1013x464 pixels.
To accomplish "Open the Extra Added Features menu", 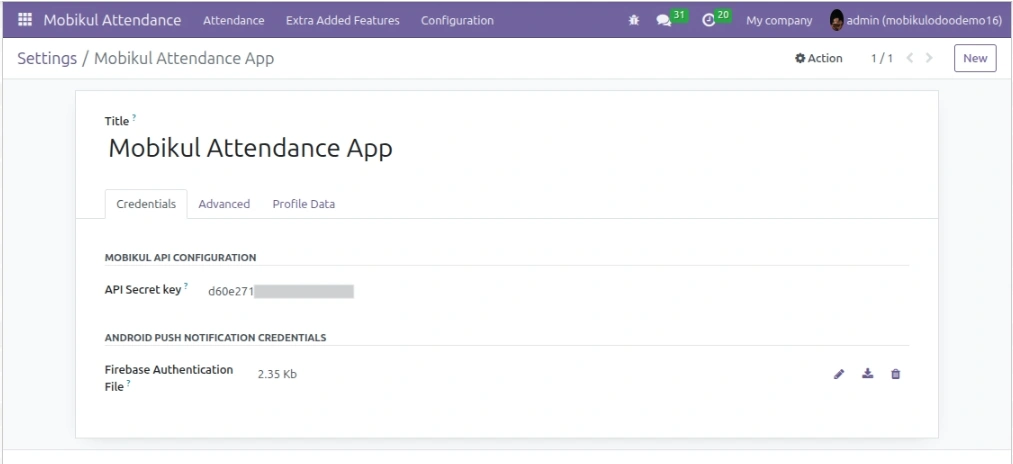I will [342, 21].
